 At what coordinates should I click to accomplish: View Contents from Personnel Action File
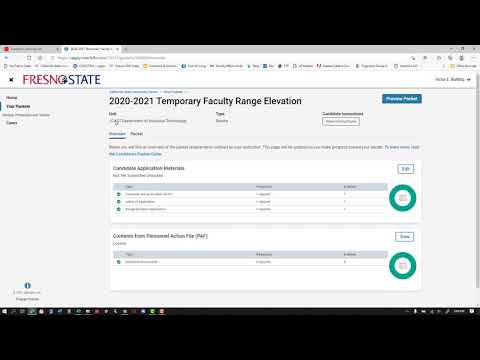click(405, 237)
